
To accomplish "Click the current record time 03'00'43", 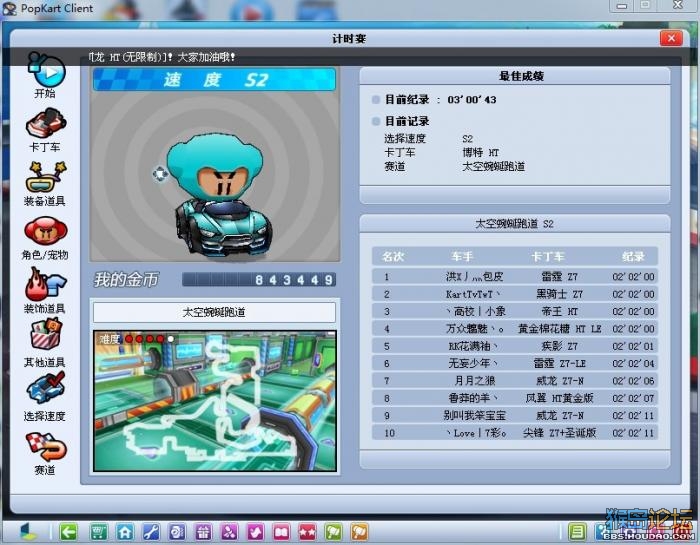I will click(472, 100).
